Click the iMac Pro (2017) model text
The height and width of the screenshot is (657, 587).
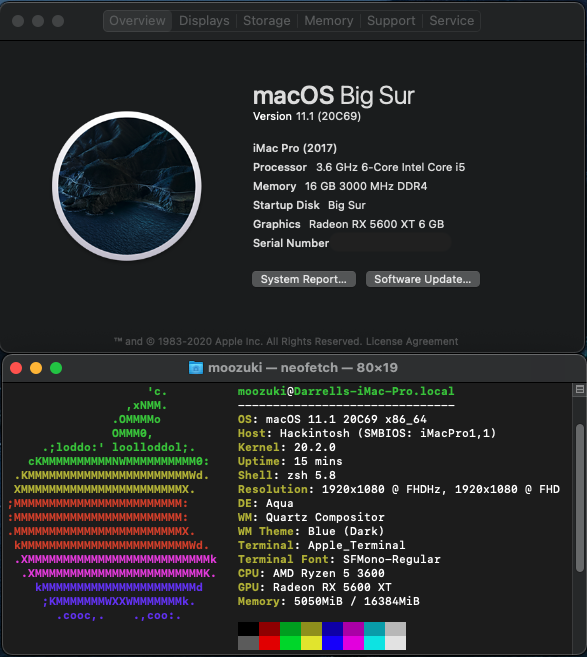[x=295, y=148]
